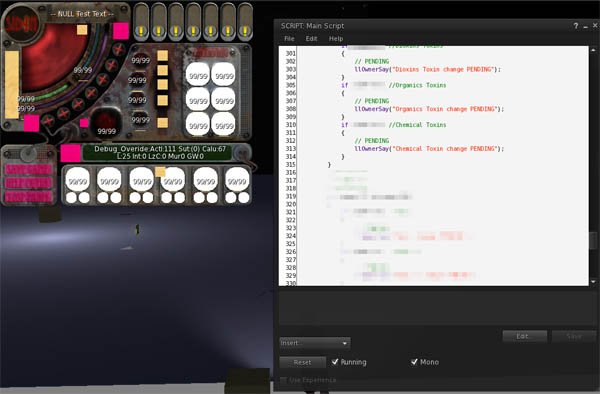Enable the Use Experience checkbox

tap(284, 380)
